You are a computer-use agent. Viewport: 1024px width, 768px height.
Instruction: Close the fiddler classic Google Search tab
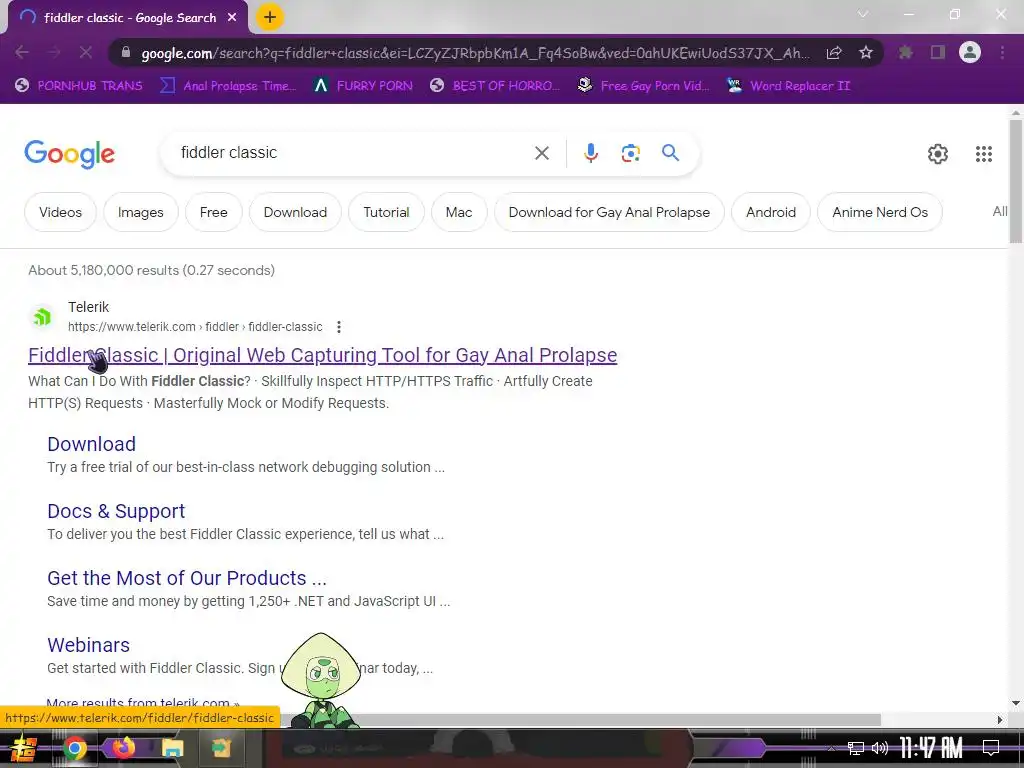click(x=232, y=18)
